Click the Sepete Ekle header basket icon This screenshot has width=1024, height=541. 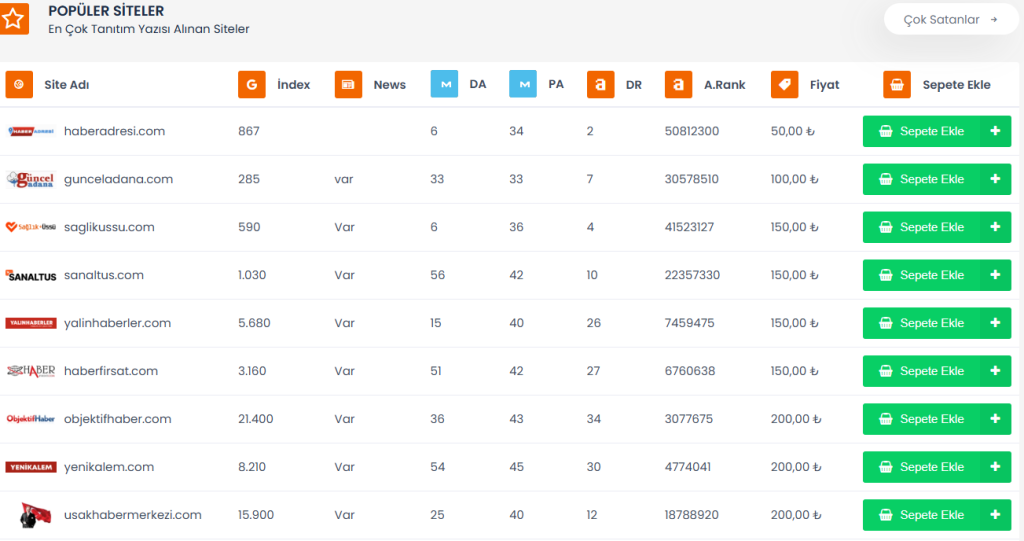[897, 85]
